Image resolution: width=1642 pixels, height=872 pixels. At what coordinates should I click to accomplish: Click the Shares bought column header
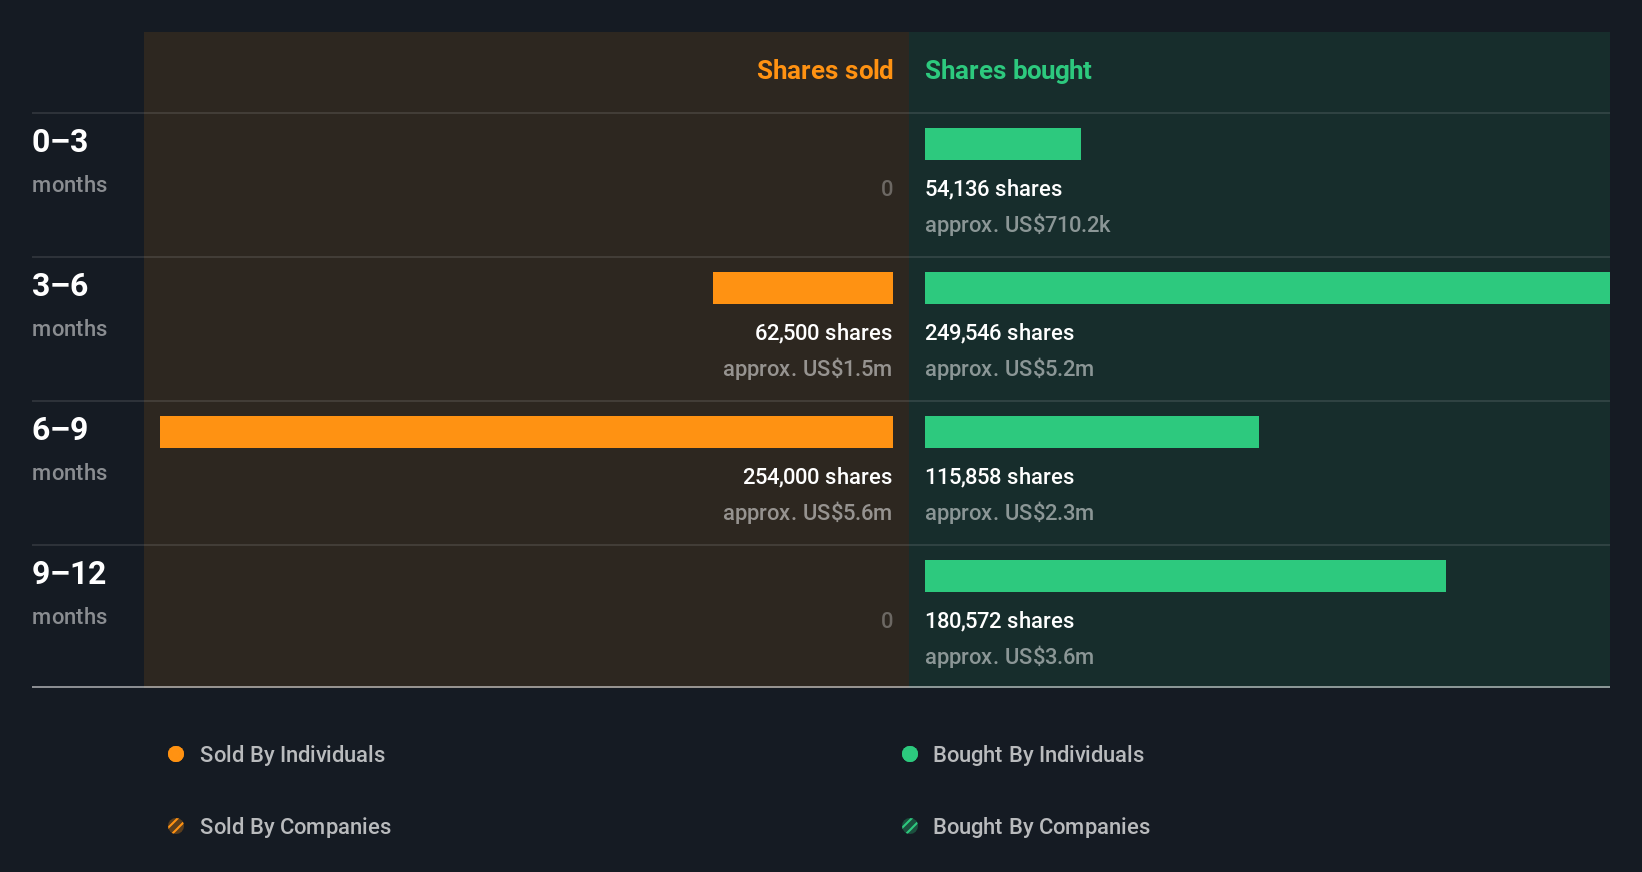point(1008,70)
